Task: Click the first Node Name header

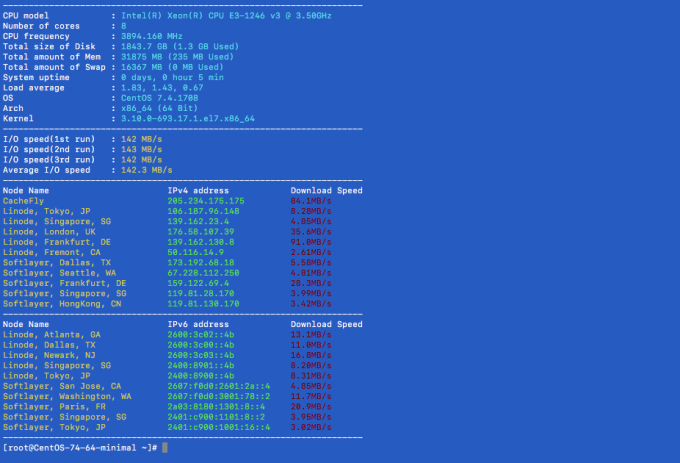Action: point(26,190)
